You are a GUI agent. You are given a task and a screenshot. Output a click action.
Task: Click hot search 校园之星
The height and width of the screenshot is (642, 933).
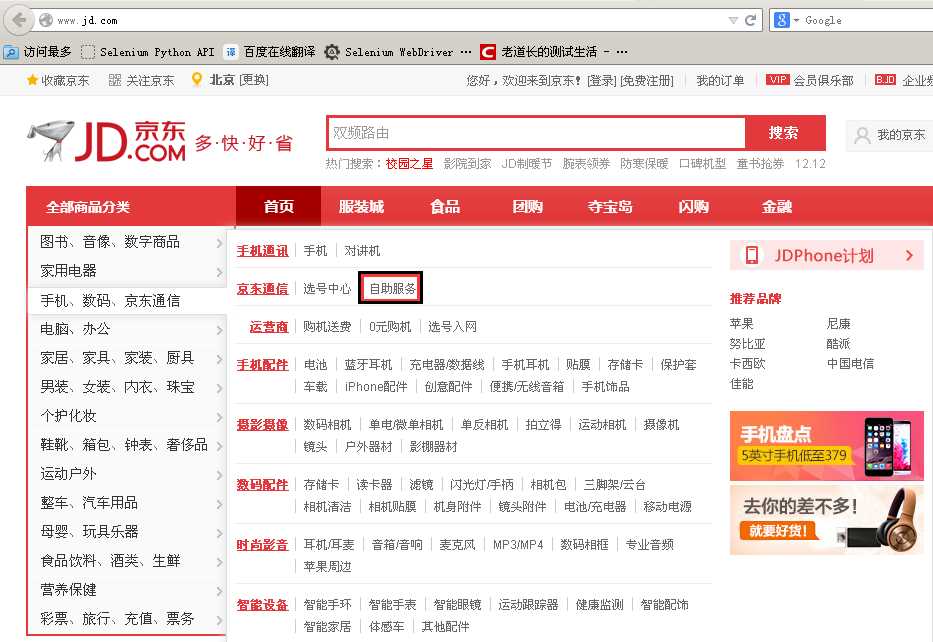point(409,164)
